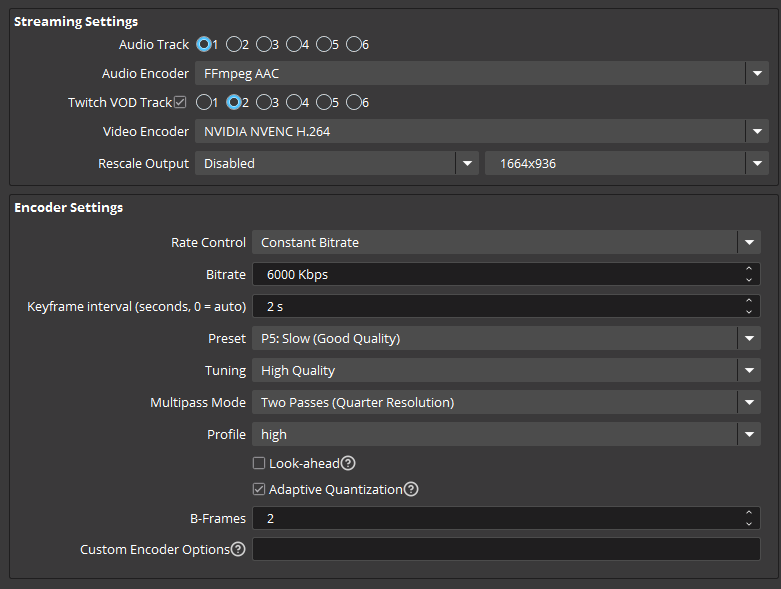Click the B-Frames label
The height and width of the screenshot is (589, 781).
click(x=218, y=518)
